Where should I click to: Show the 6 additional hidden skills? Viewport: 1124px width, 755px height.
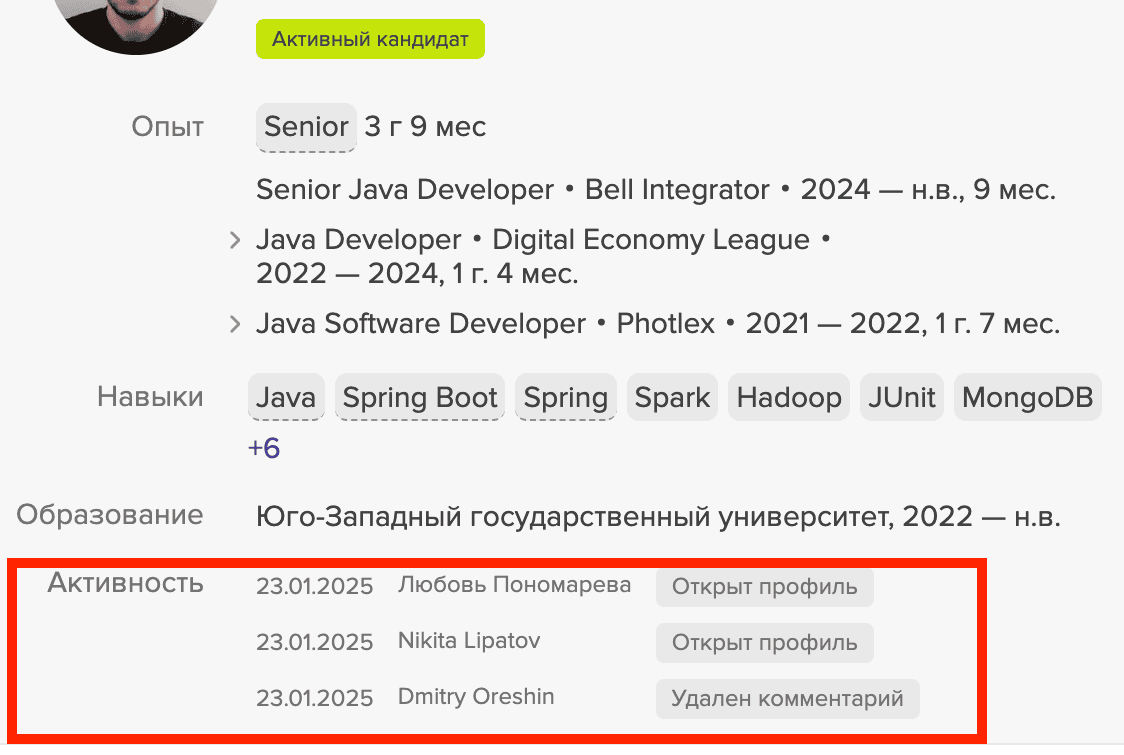(264, 448)
